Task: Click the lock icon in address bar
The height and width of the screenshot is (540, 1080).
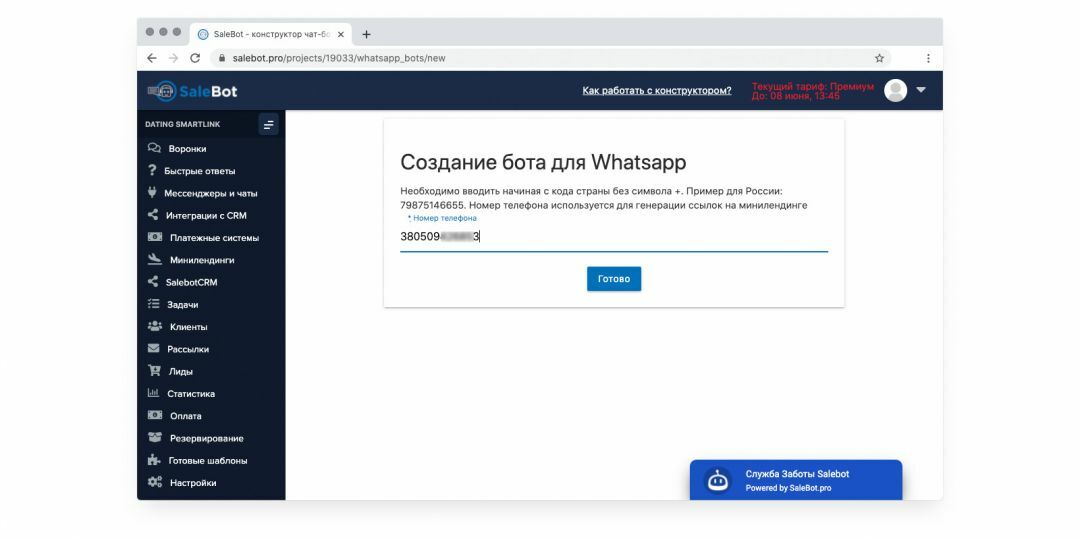Action: pos(222,59)
